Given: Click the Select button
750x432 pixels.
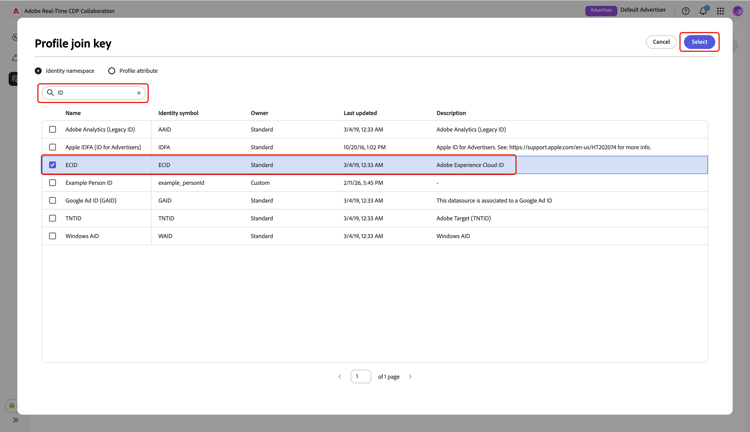Looking at the screenshot, I should click(699, 42).
